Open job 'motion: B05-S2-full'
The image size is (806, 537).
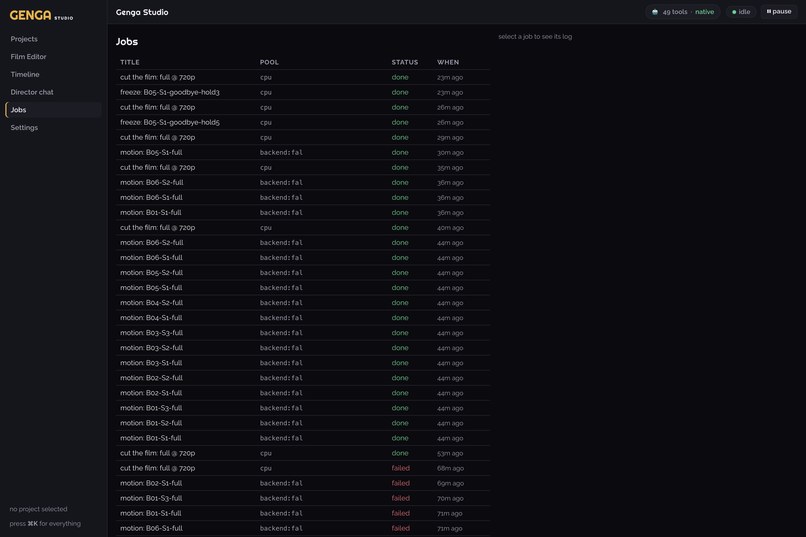click(x=303, y=273)
